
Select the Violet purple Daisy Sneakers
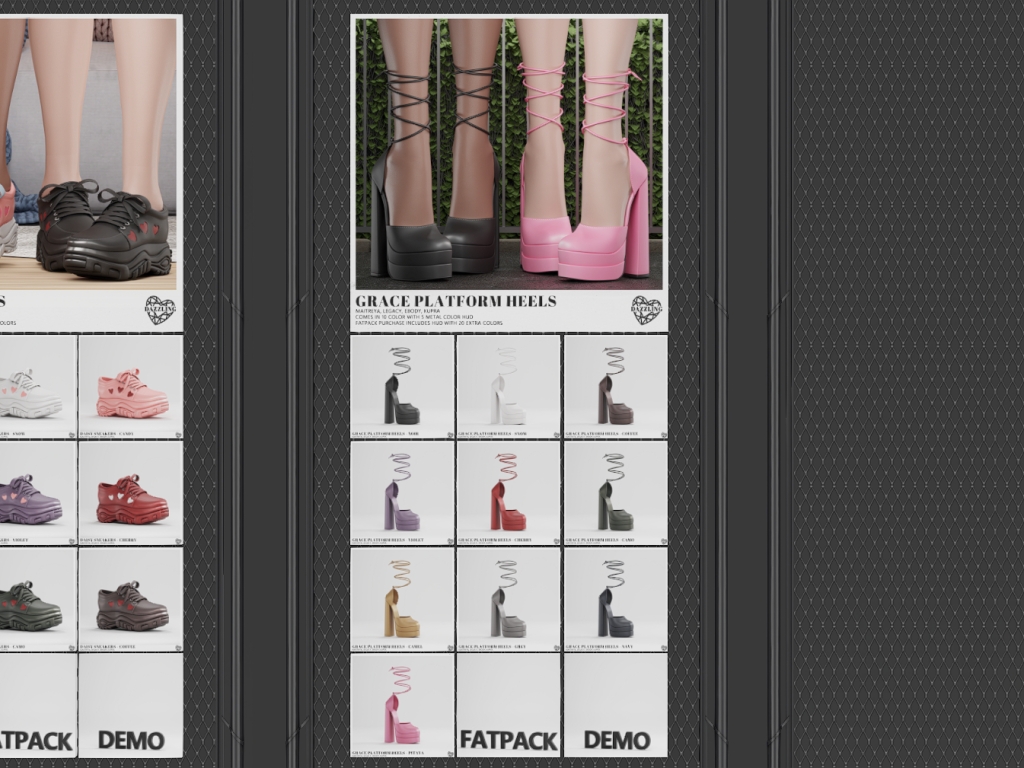[36, 493]
